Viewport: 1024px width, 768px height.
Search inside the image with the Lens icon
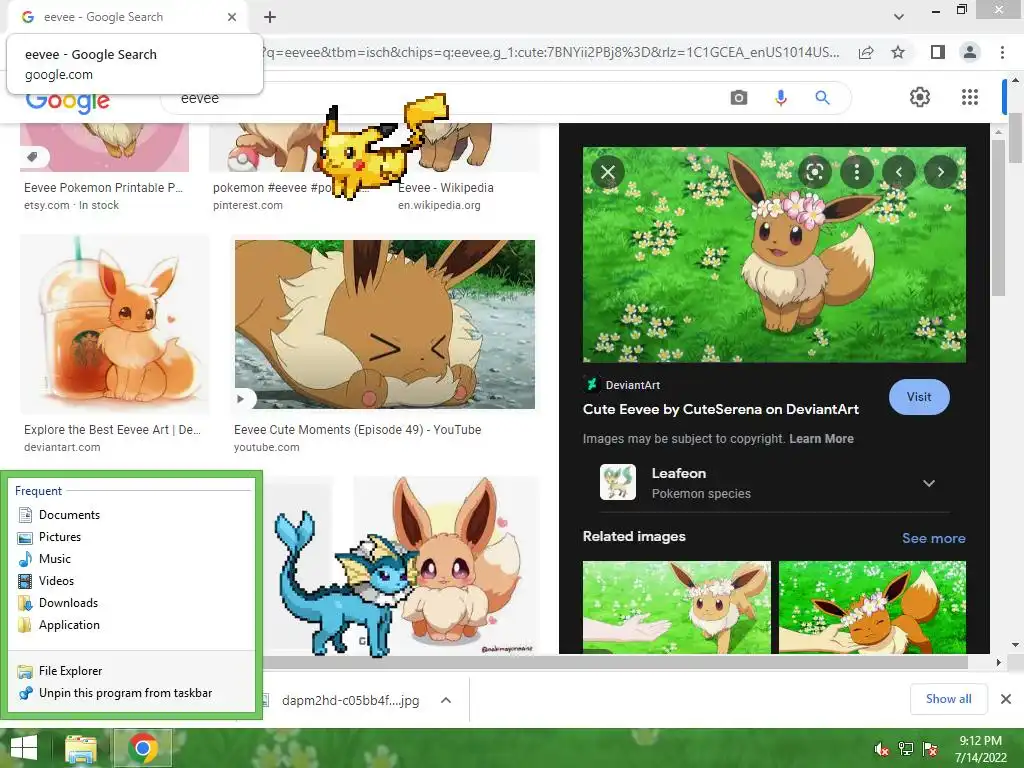click(x=814, y=172)
